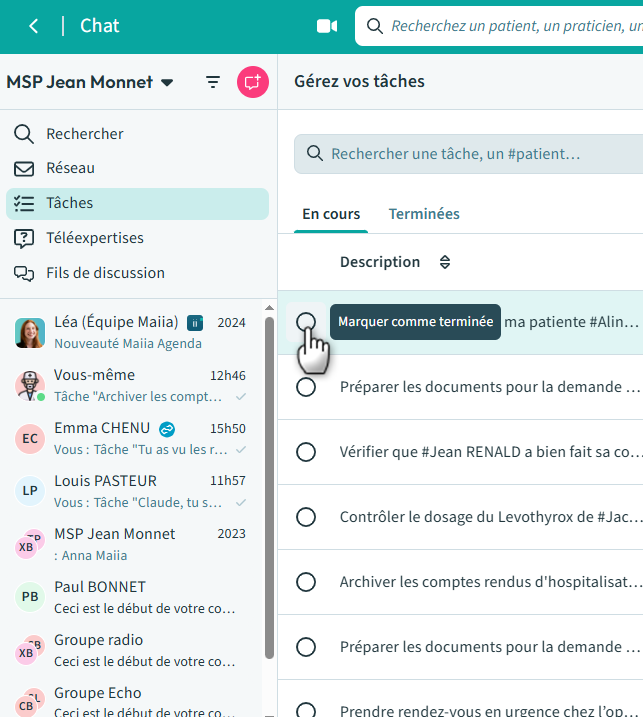The height and width of the screenshot is (717, 643).
Task: Switch to the Terminées tab
Action: [x=424, y=214]
